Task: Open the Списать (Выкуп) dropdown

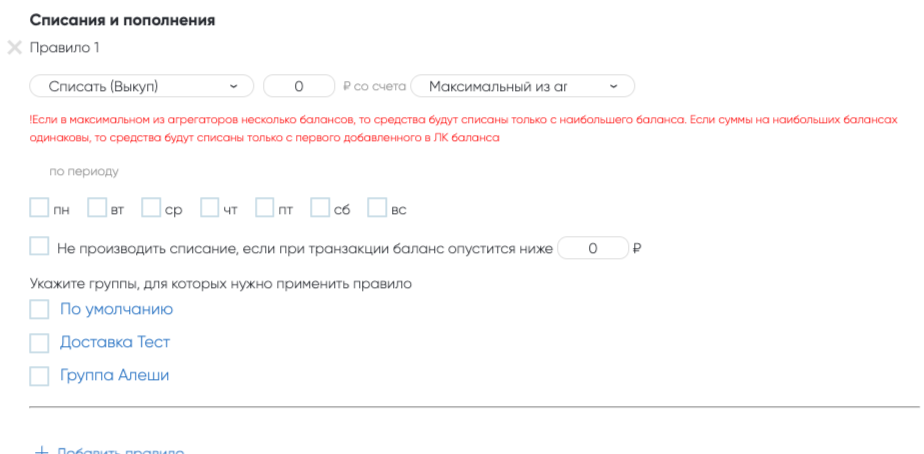Action: tap(142, 86)
